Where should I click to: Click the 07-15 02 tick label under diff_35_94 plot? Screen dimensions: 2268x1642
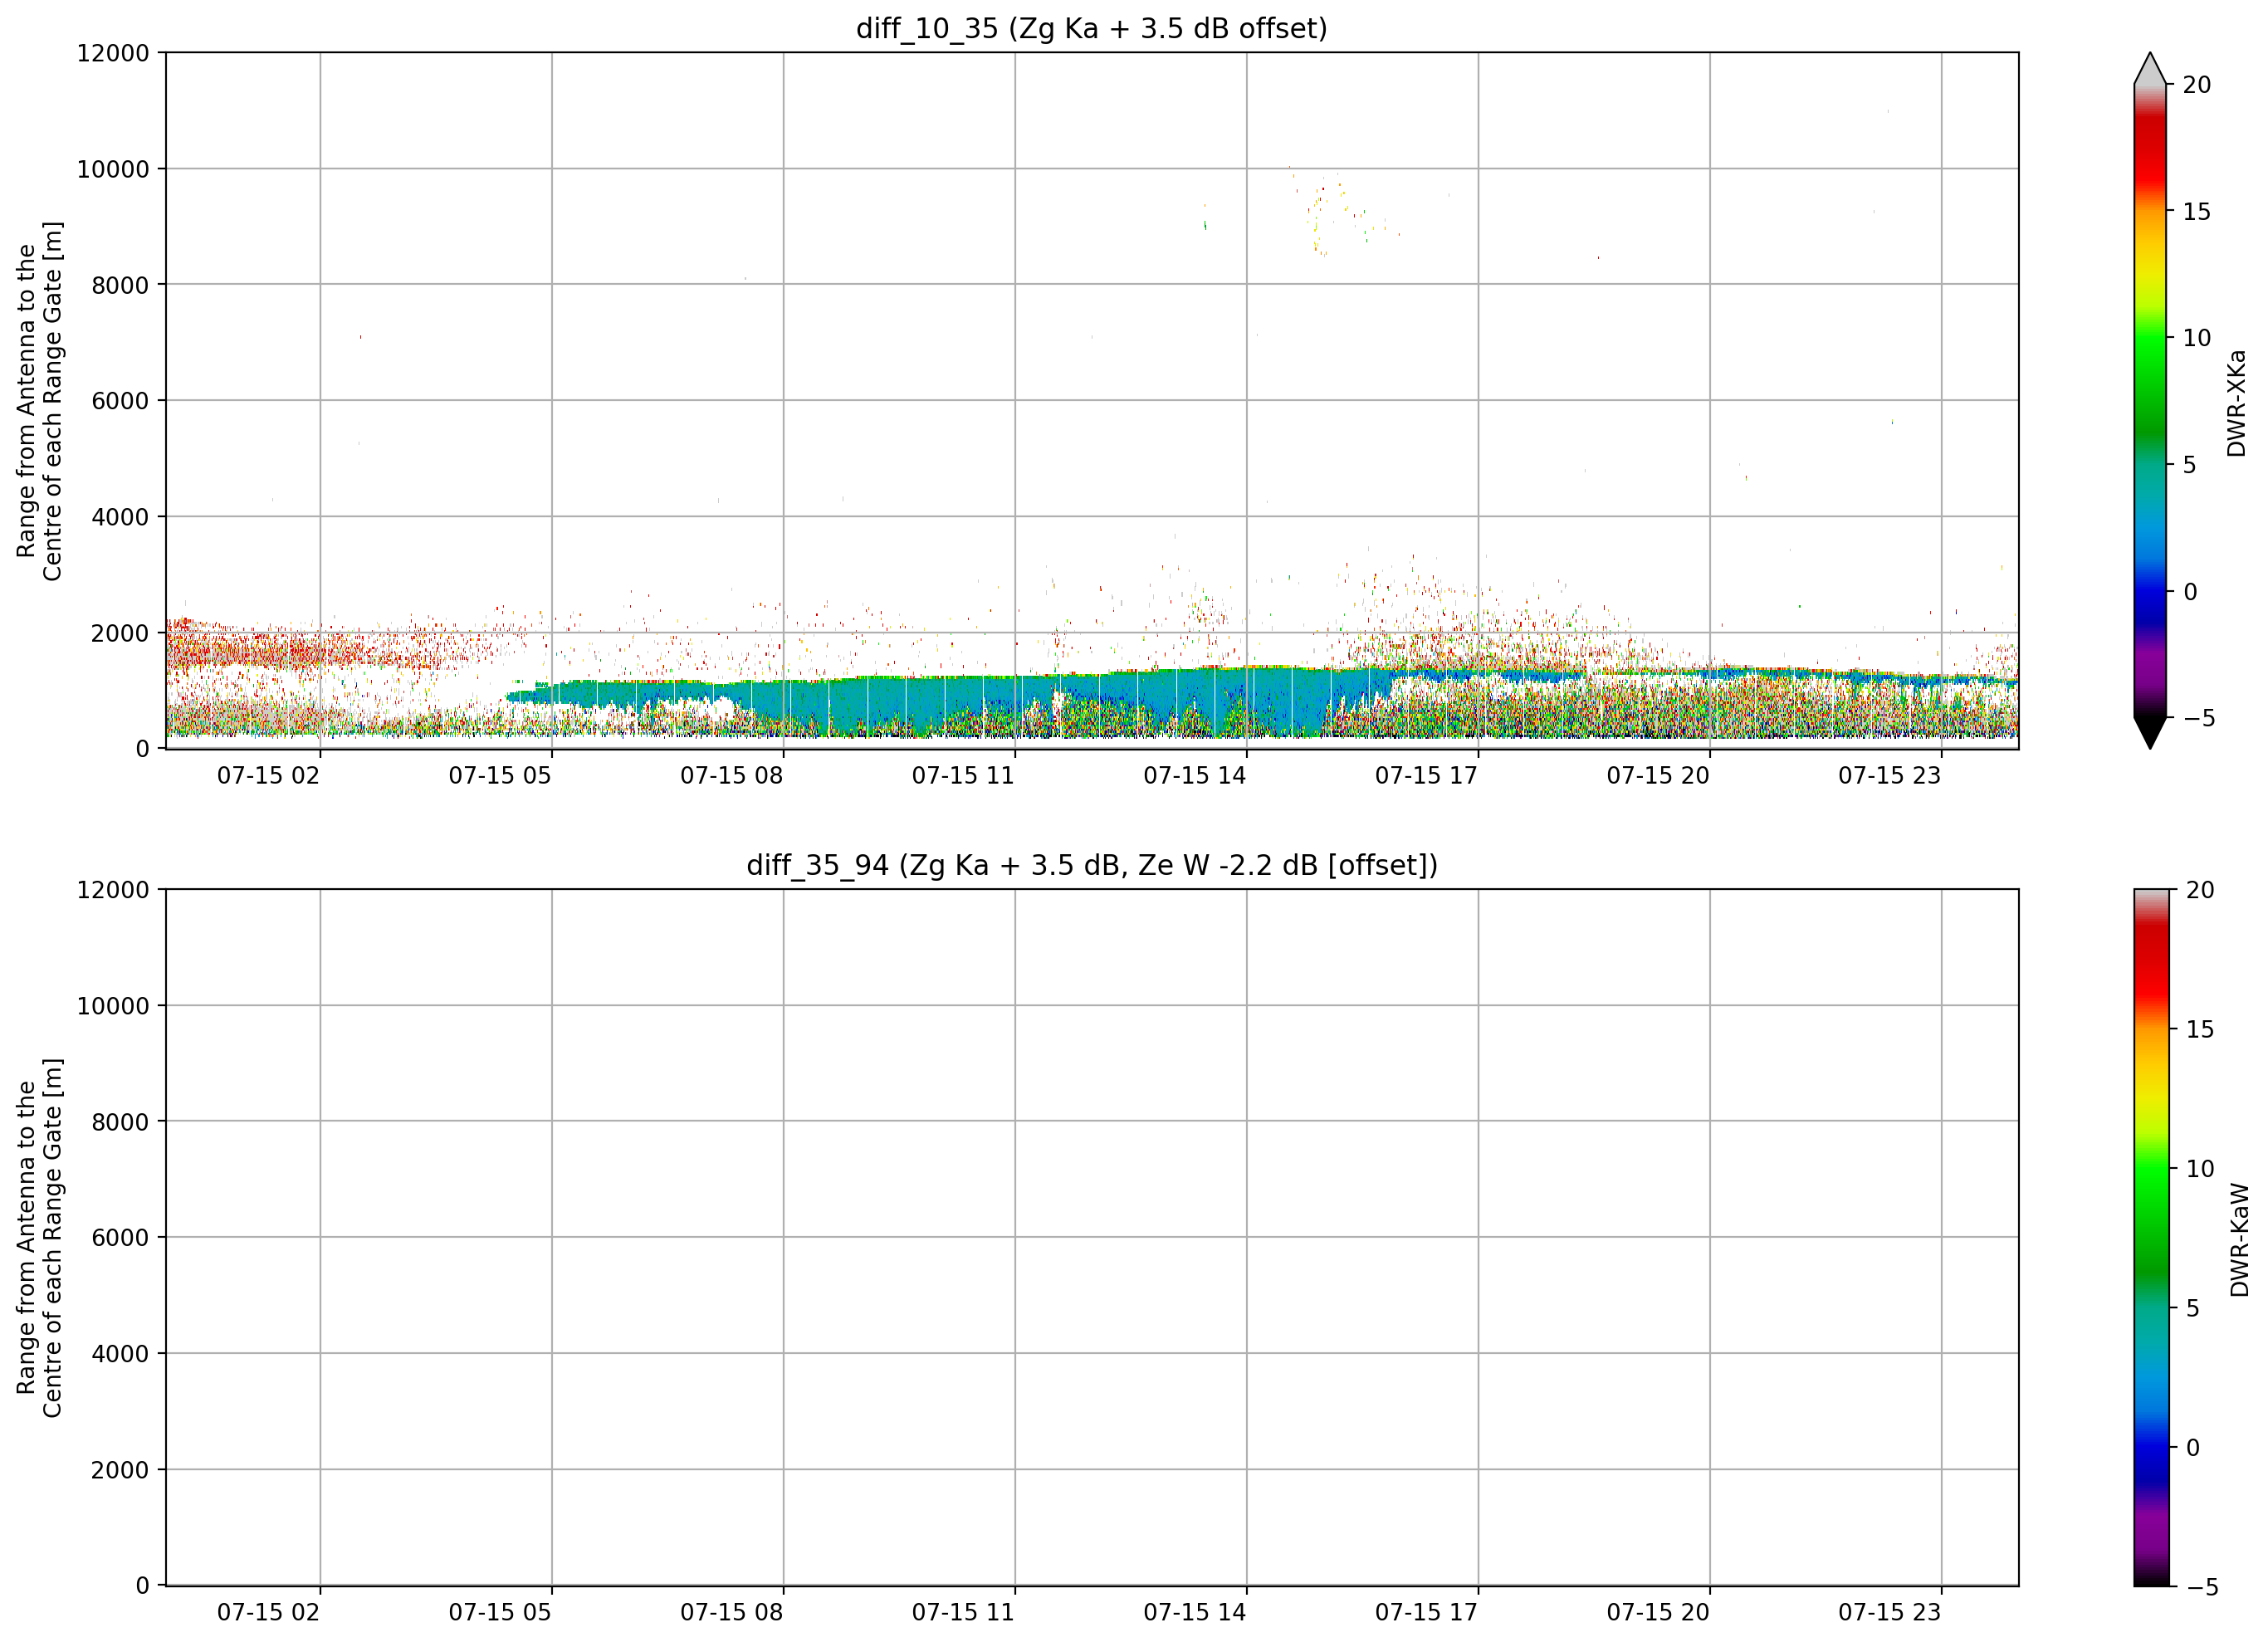tap(268, 1613)
